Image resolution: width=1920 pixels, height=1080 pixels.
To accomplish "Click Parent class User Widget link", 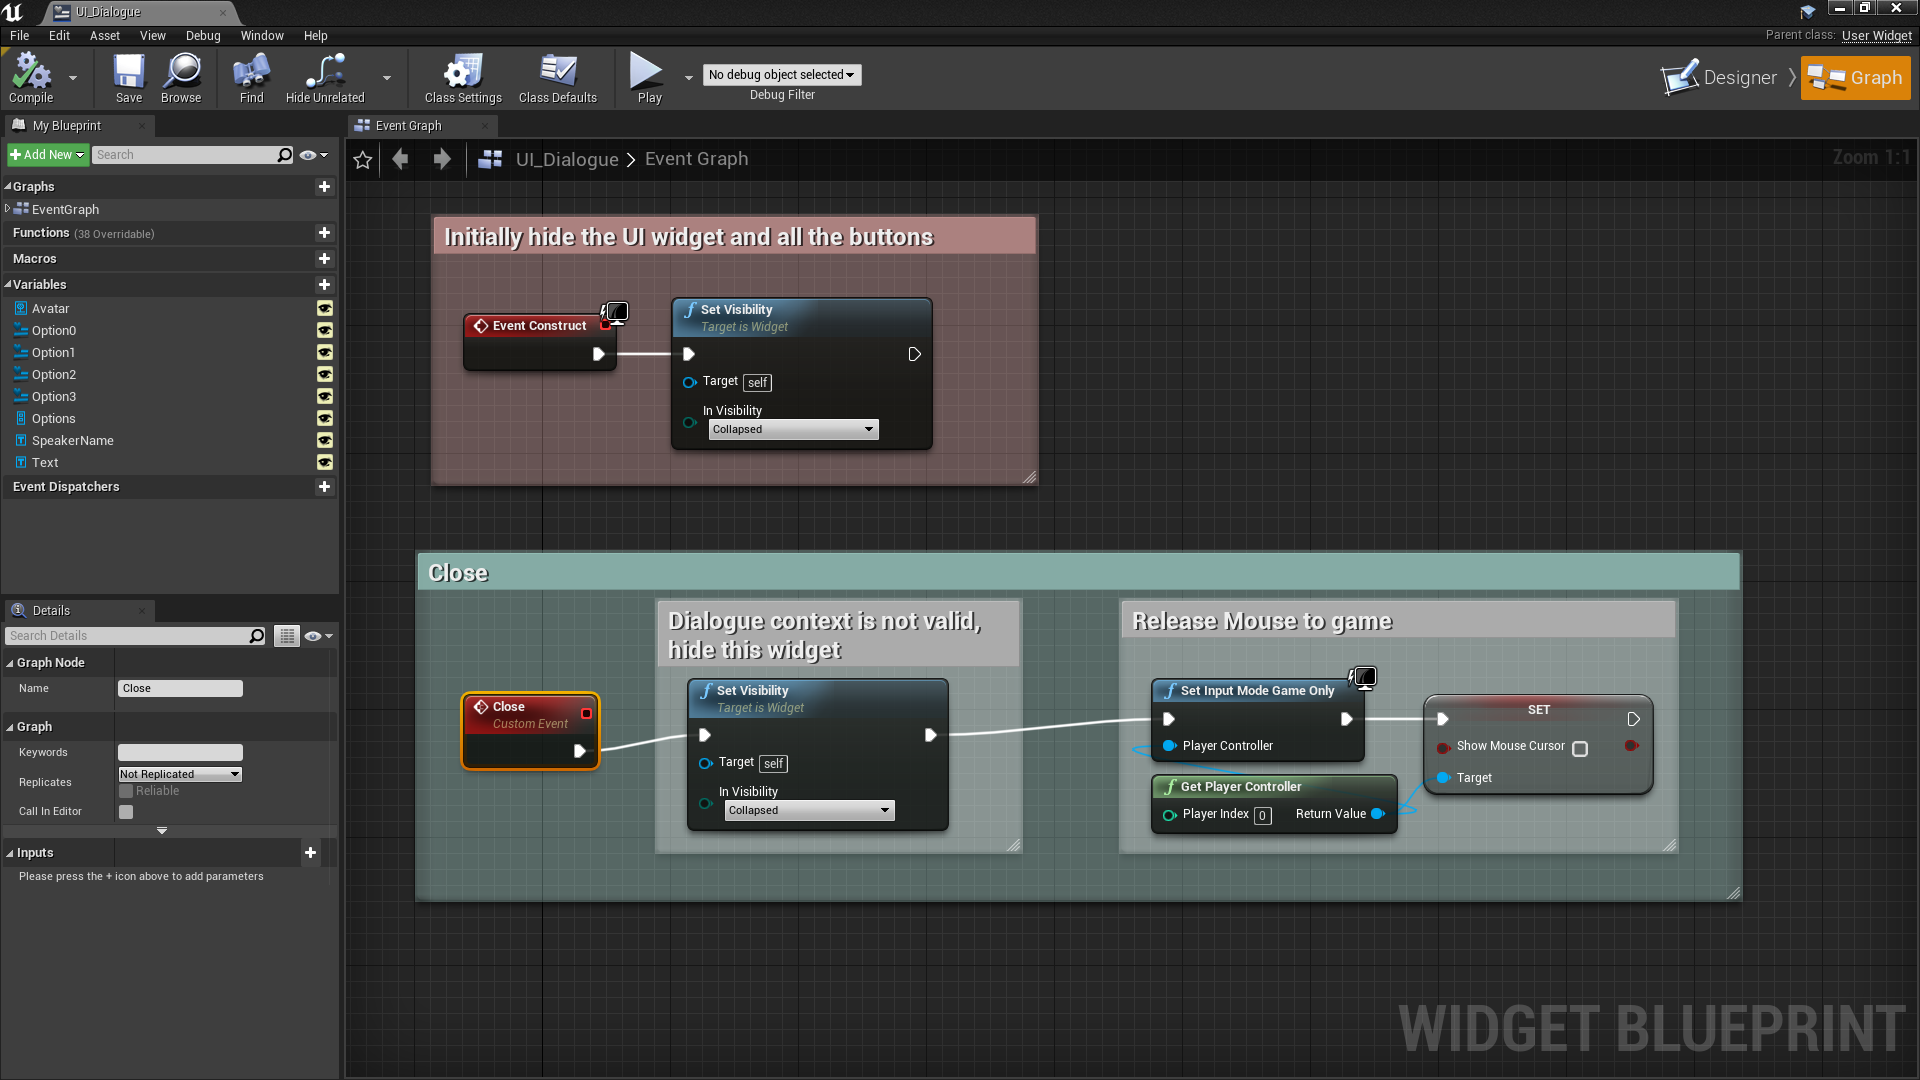I will click(x=1876, y=35).
